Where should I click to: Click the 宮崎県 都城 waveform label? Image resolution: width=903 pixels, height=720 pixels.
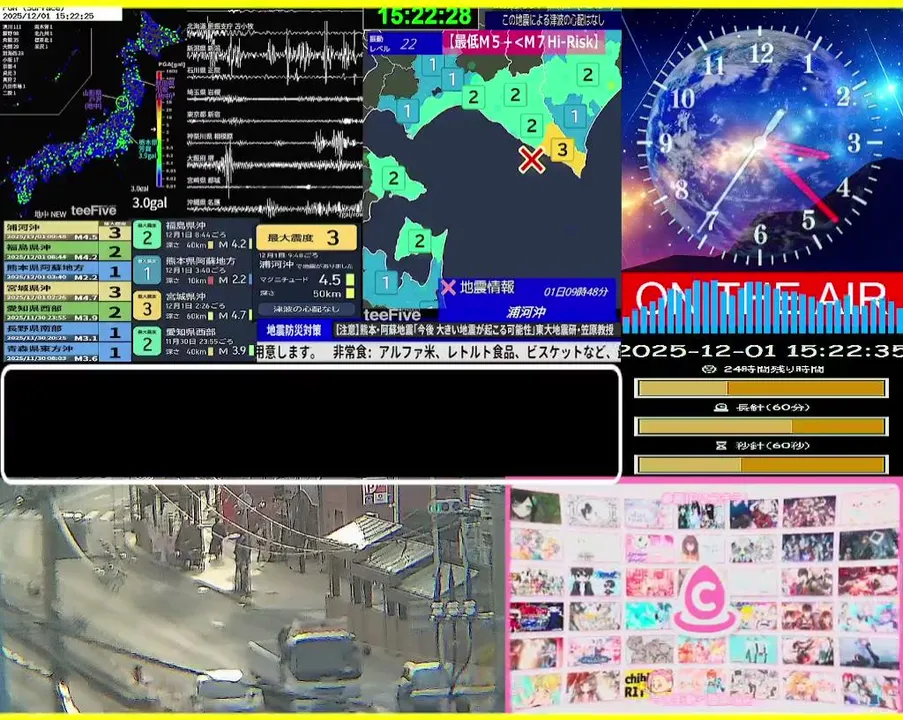pyautogui.click(x=204, y=180)
